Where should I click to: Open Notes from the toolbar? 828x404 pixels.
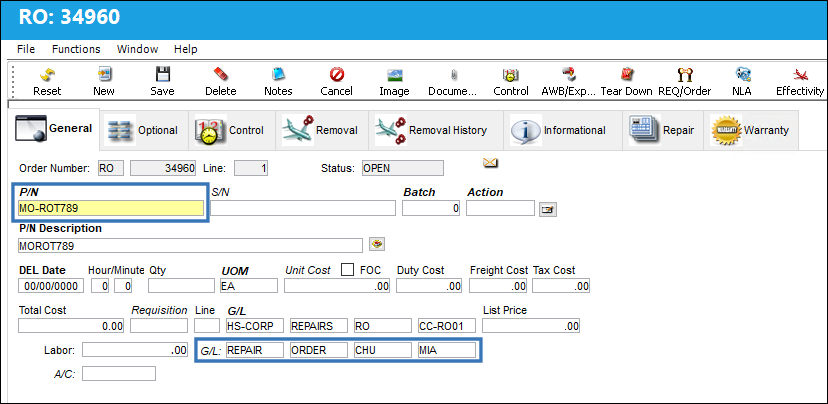tap(278, 74)
